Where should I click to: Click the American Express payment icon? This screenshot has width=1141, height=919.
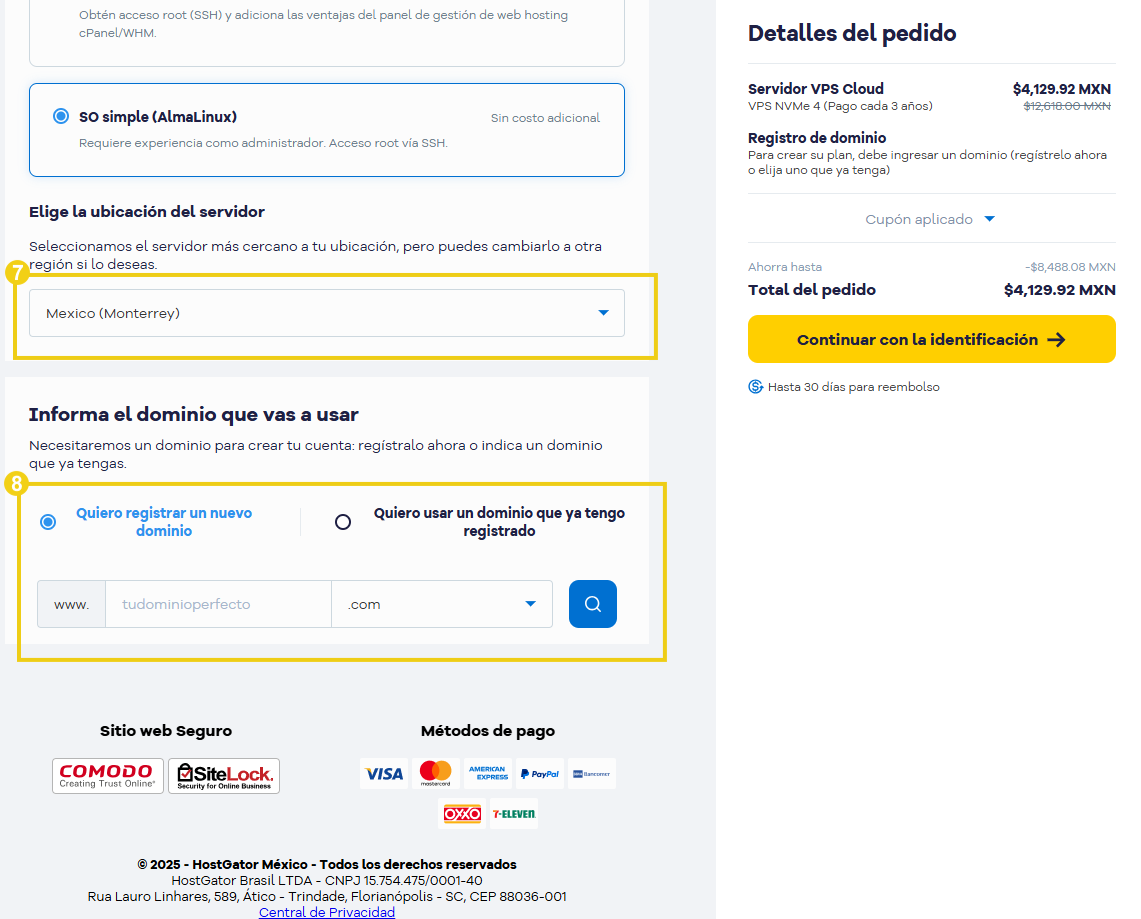488,772
